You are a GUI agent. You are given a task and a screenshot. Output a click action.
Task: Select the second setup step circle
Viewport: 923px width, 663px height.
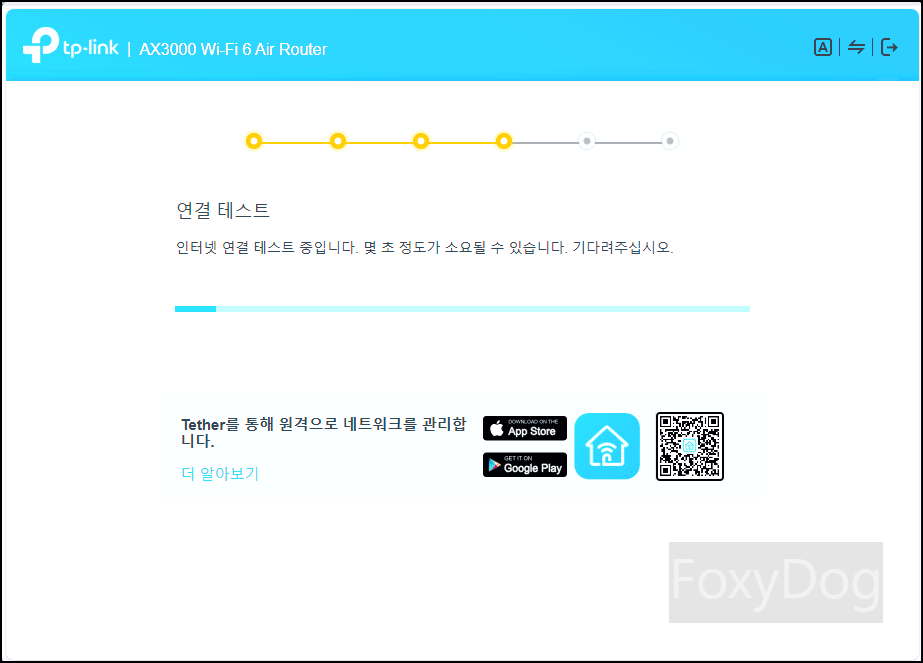tap(337, 141)
